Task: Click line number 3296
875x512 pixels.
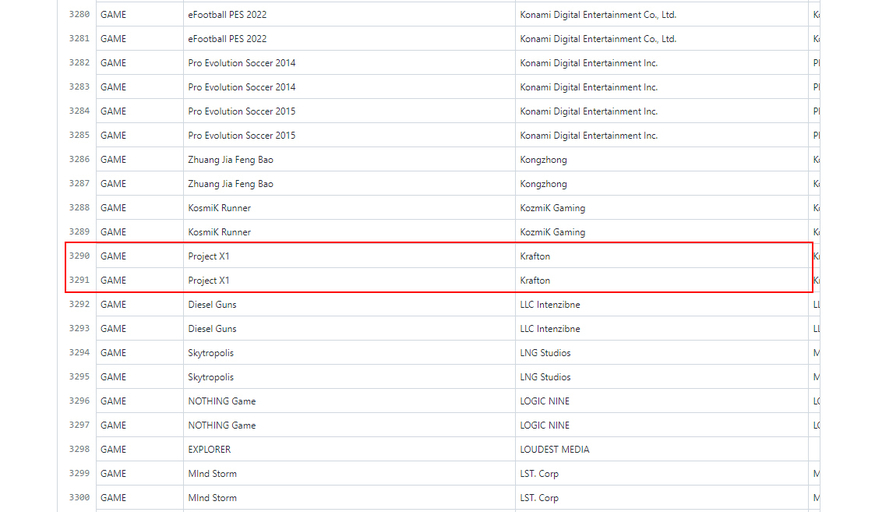Action: tap(79, 400)
